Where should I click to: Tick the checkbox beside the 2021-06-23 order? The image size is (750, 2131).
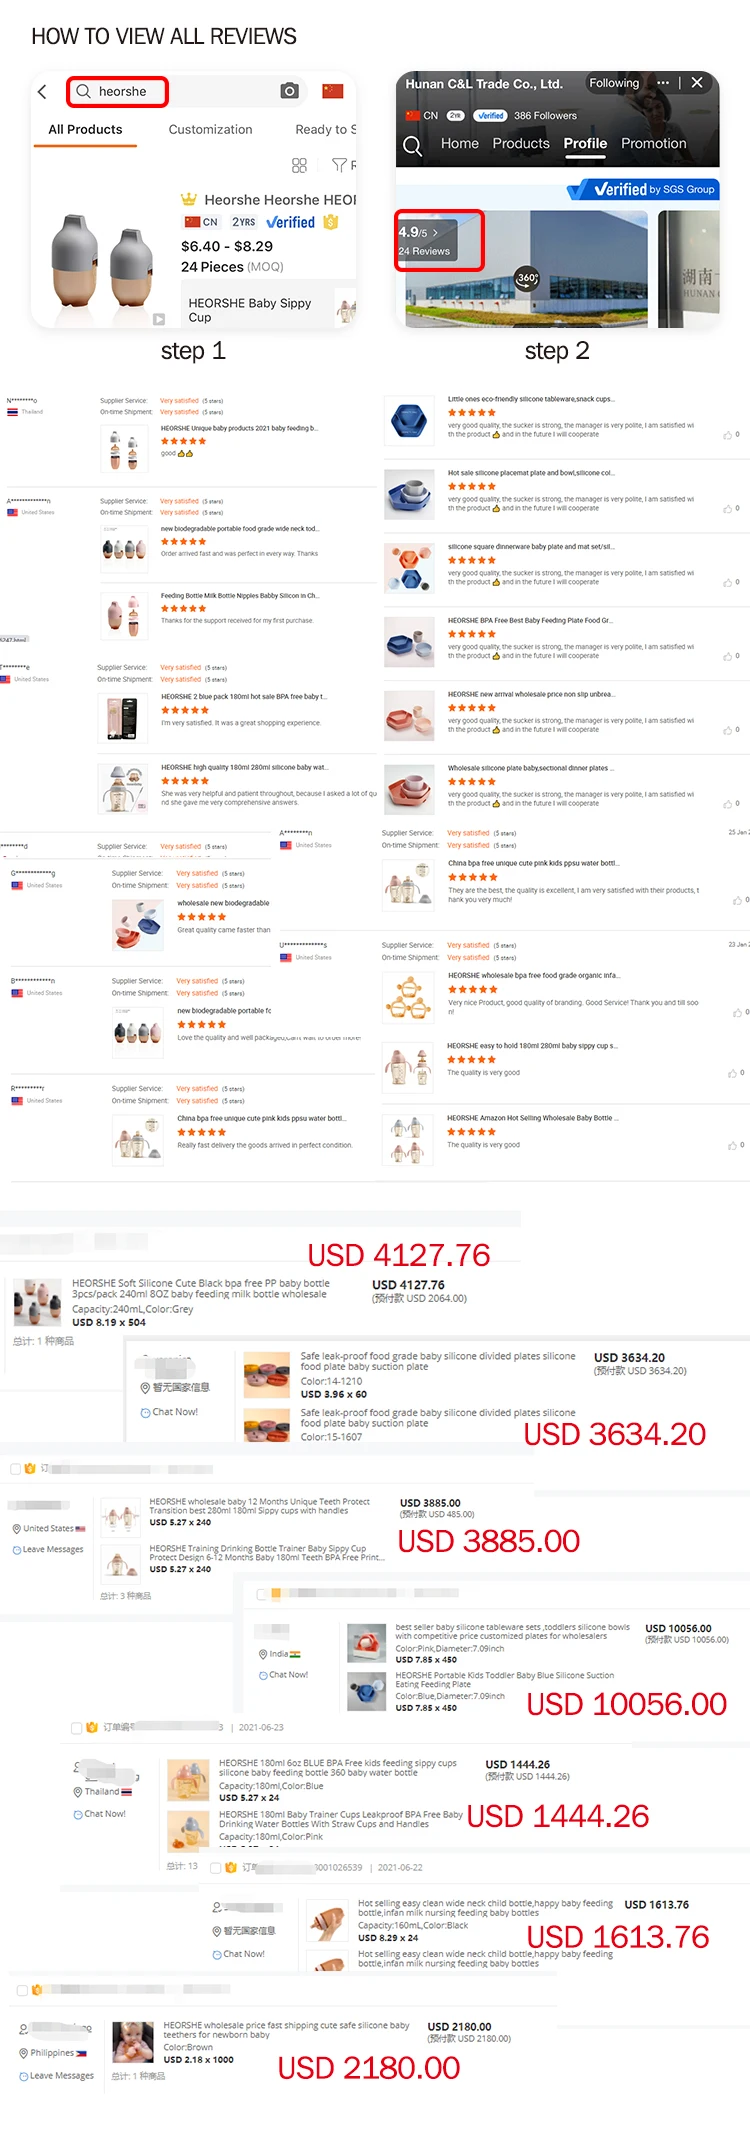(77, 1727)
